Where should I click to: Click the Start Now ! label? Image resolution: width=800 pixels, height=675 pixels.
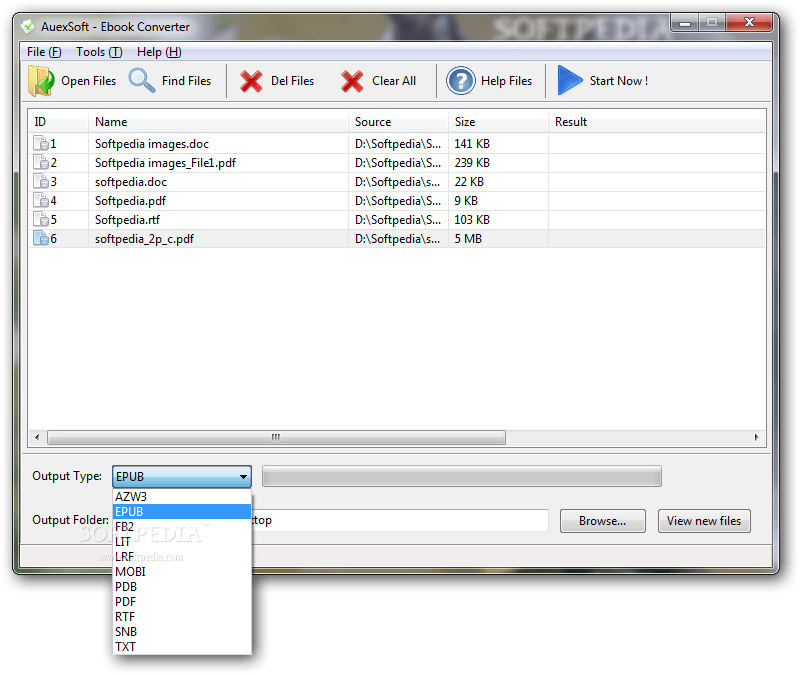(619, 81)
